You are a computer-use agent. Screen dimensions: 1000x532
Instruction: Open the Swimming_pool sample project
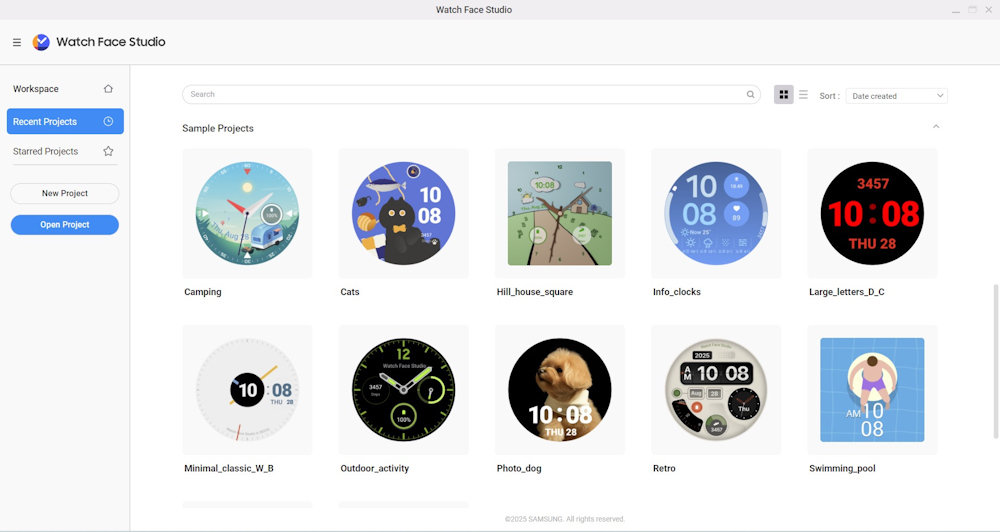coord(872,390)
